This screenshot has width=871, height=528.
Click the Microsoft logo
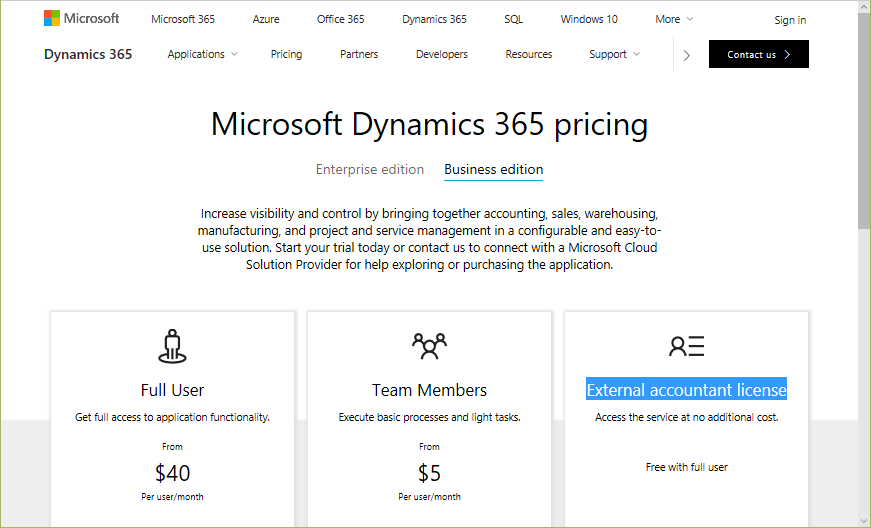[82, 18]
